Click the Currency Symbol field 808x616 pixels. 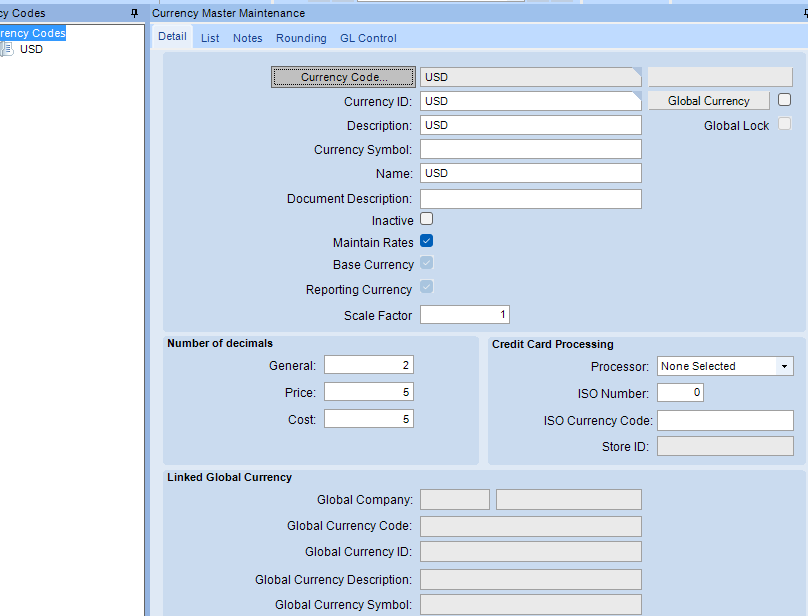tap(531, 149)
